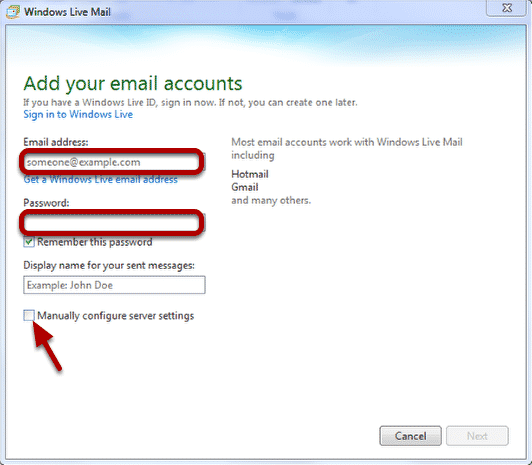532x465 pixels.
Task: Click the Hotmail text entry
Action: (250, 174)
